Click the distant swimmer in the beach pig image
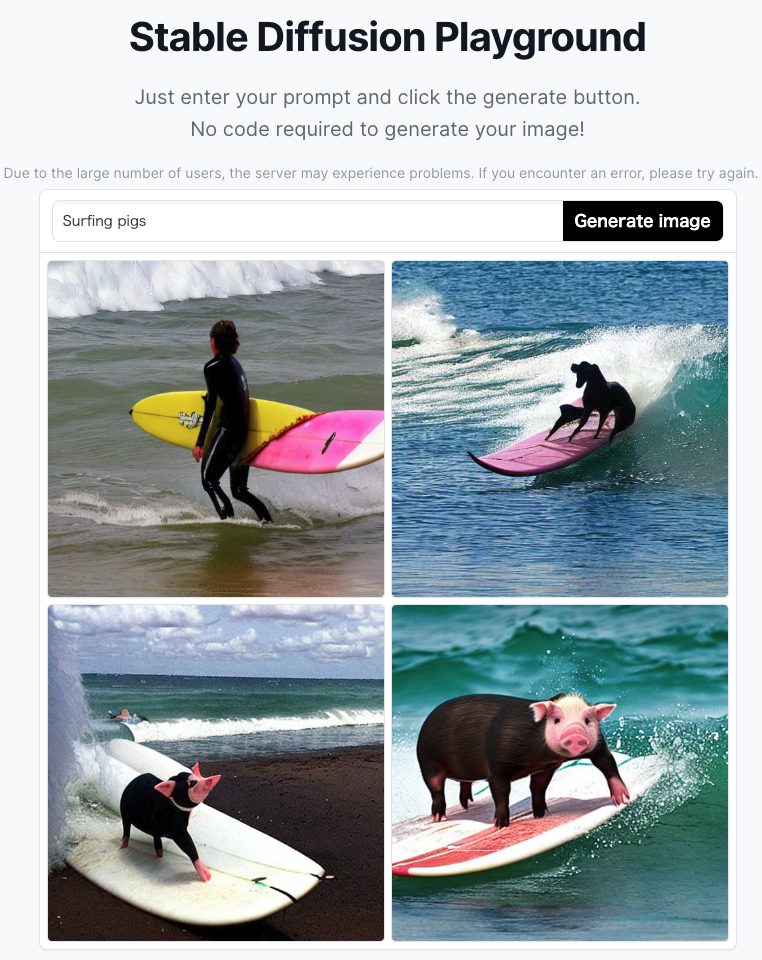 point(127,716)
